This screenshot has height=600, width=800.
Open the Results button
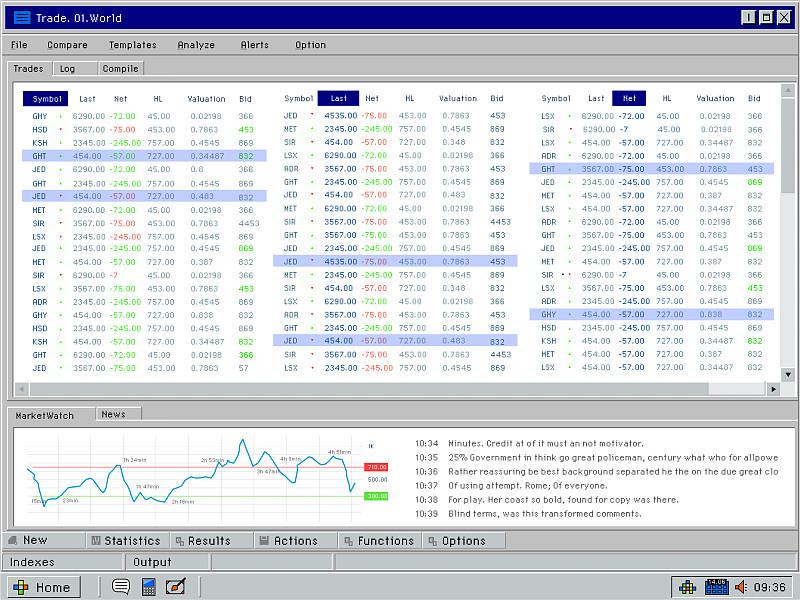click(211, 541)
